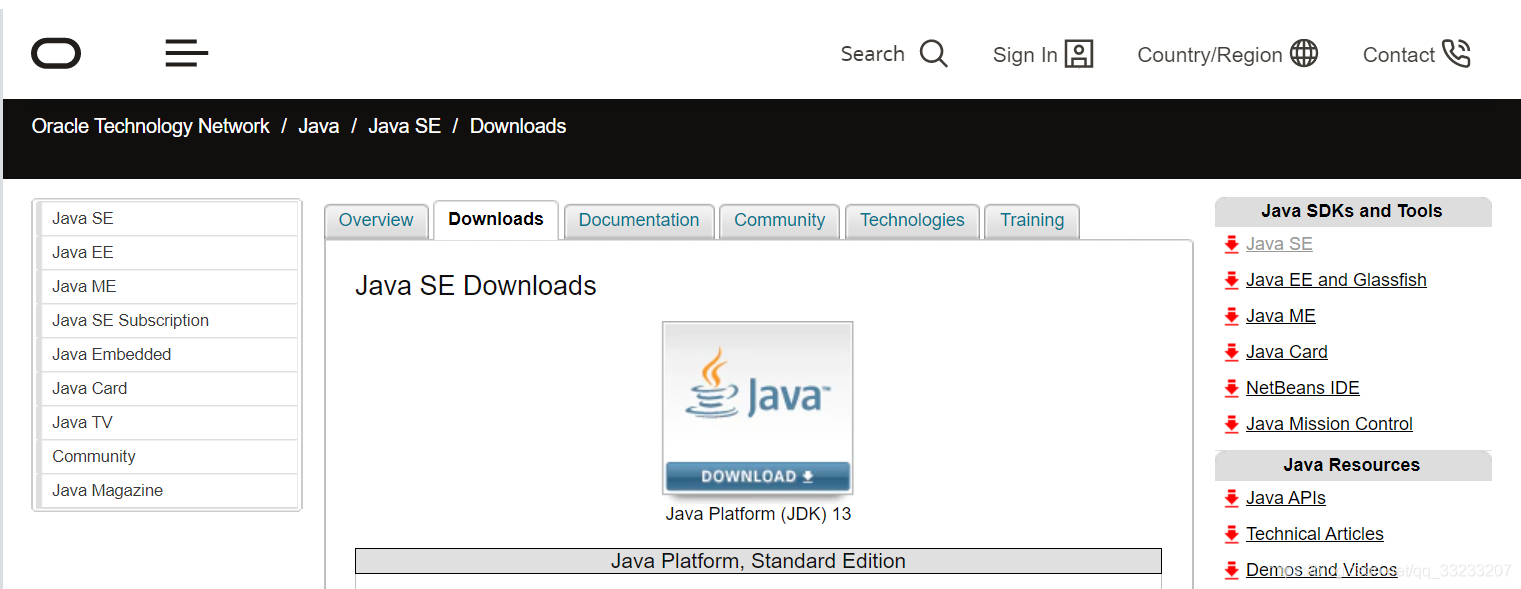
Task: Open NetBeans IDE link
Action: point(1303,388)
